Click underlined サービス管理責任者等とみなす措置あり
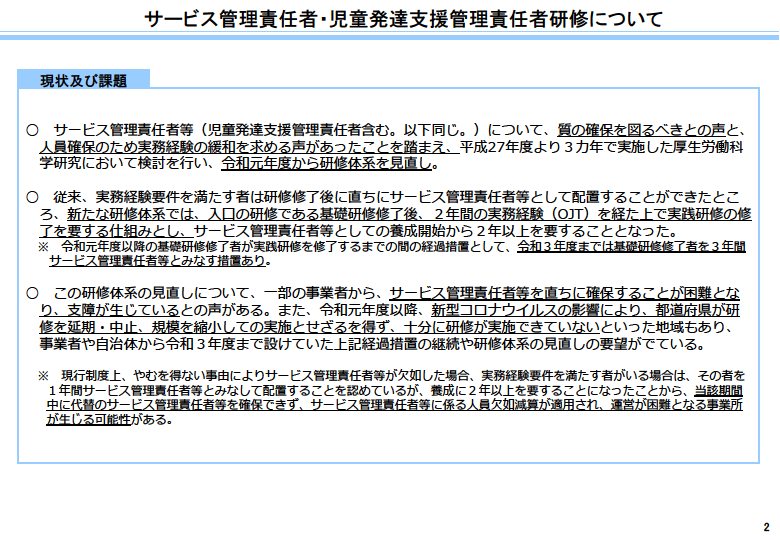 [158, 261]
